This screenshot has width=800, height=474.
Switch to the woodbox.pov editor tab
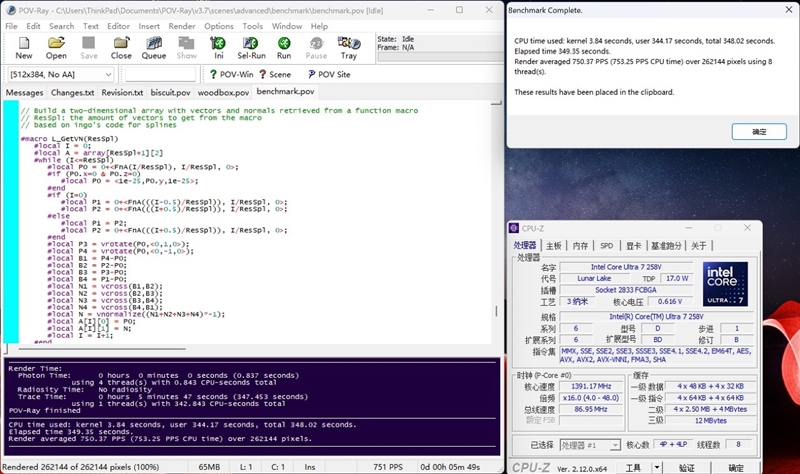pos(223,92)
